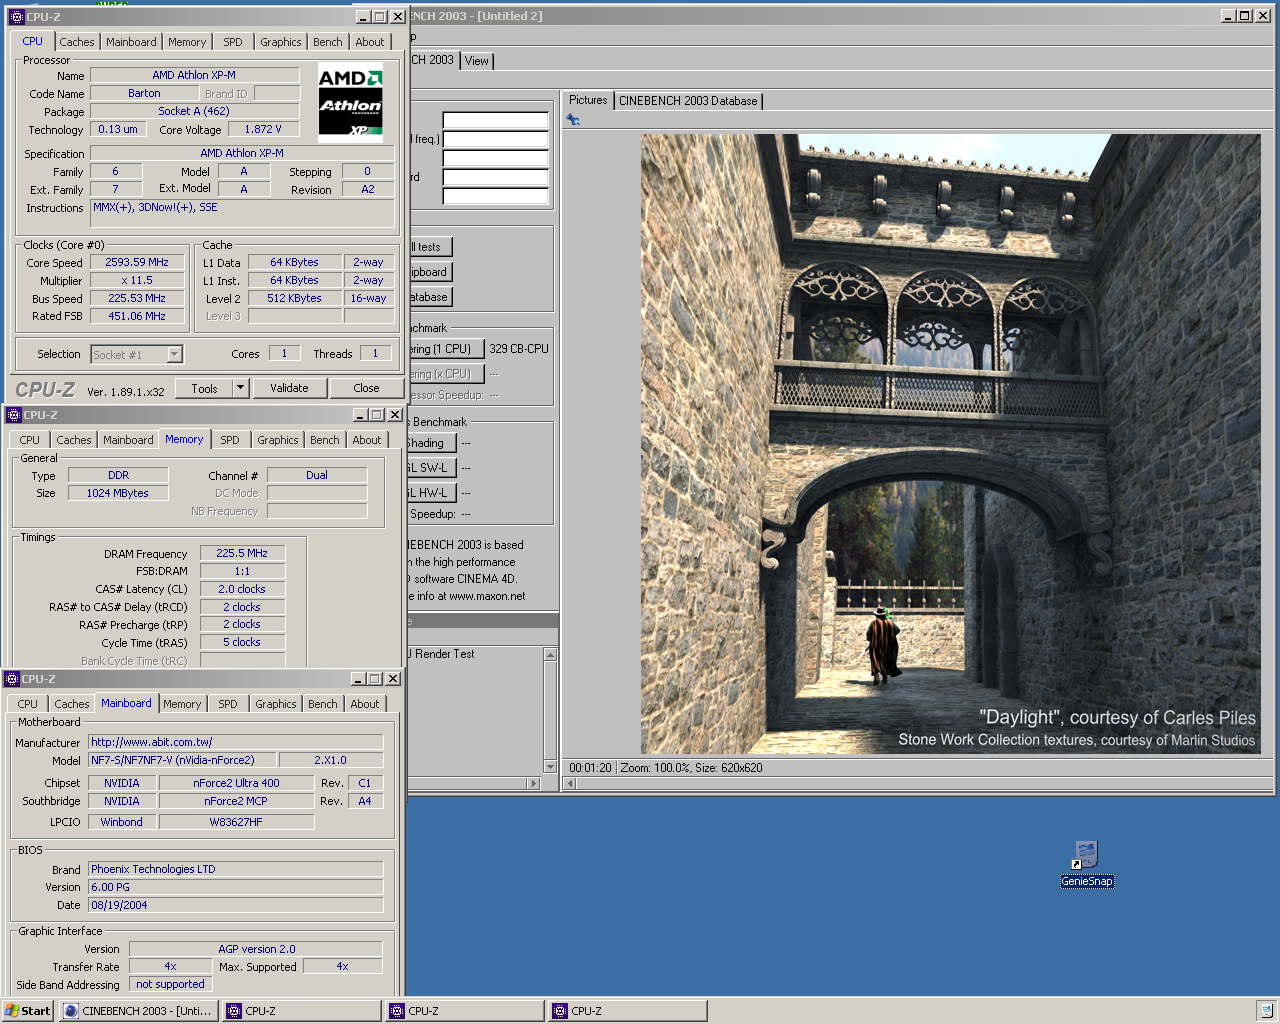Screen dimensions: 1280x1024
Task: Click the Multiplier value x 11.5
Action: (x=137, y=280)
